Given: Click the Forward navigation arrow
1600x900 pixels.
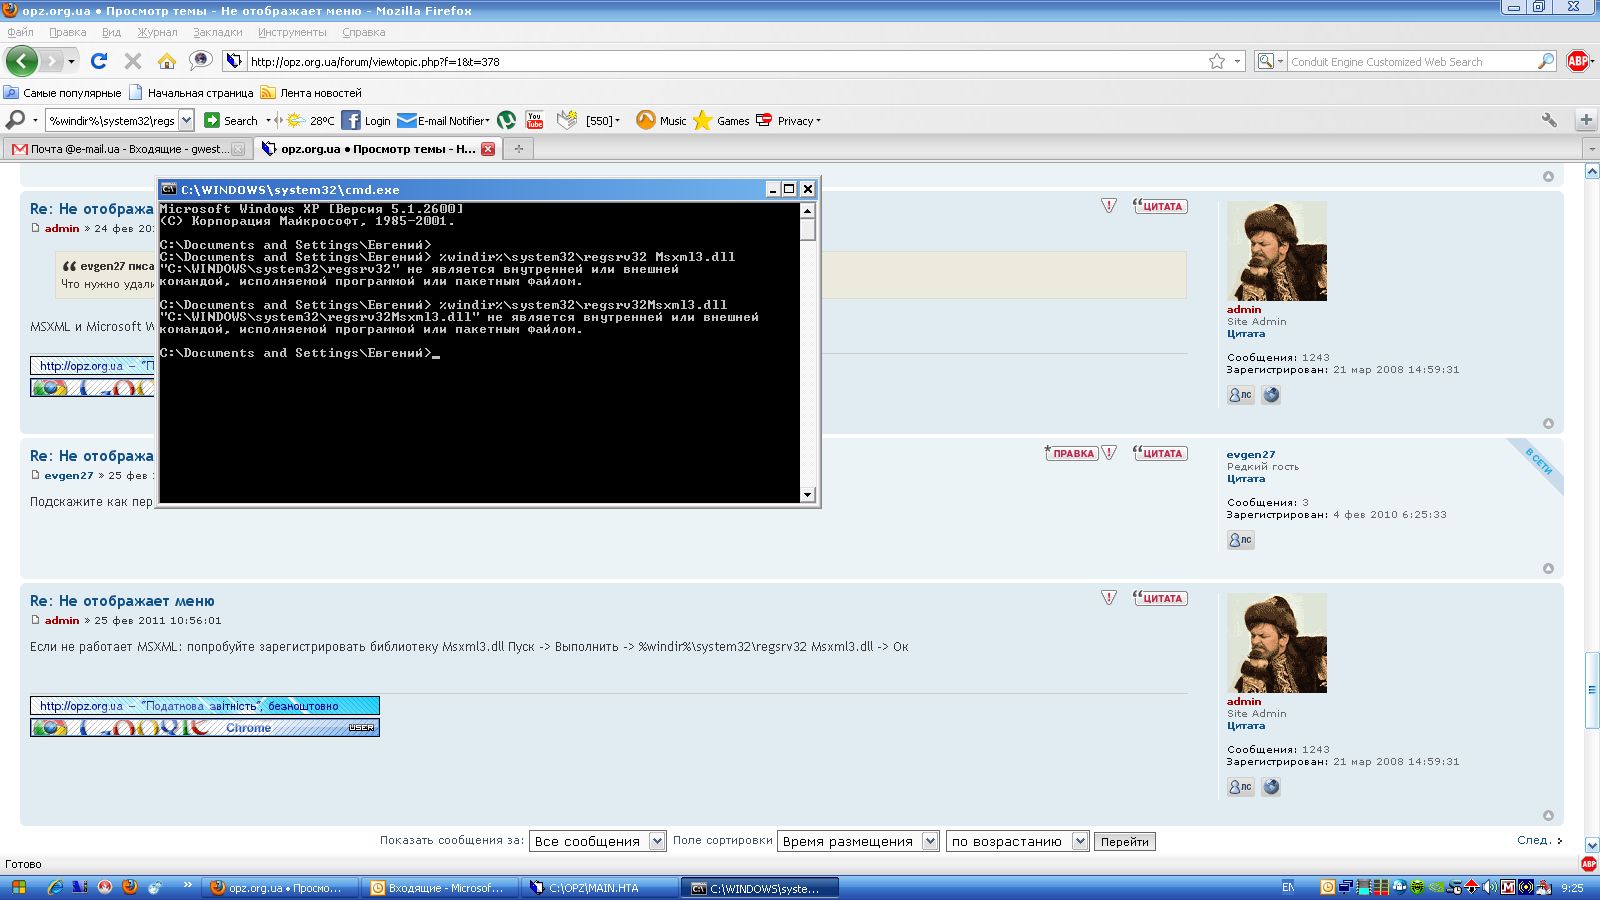Looking at the screenshot, I should (52, 61).
